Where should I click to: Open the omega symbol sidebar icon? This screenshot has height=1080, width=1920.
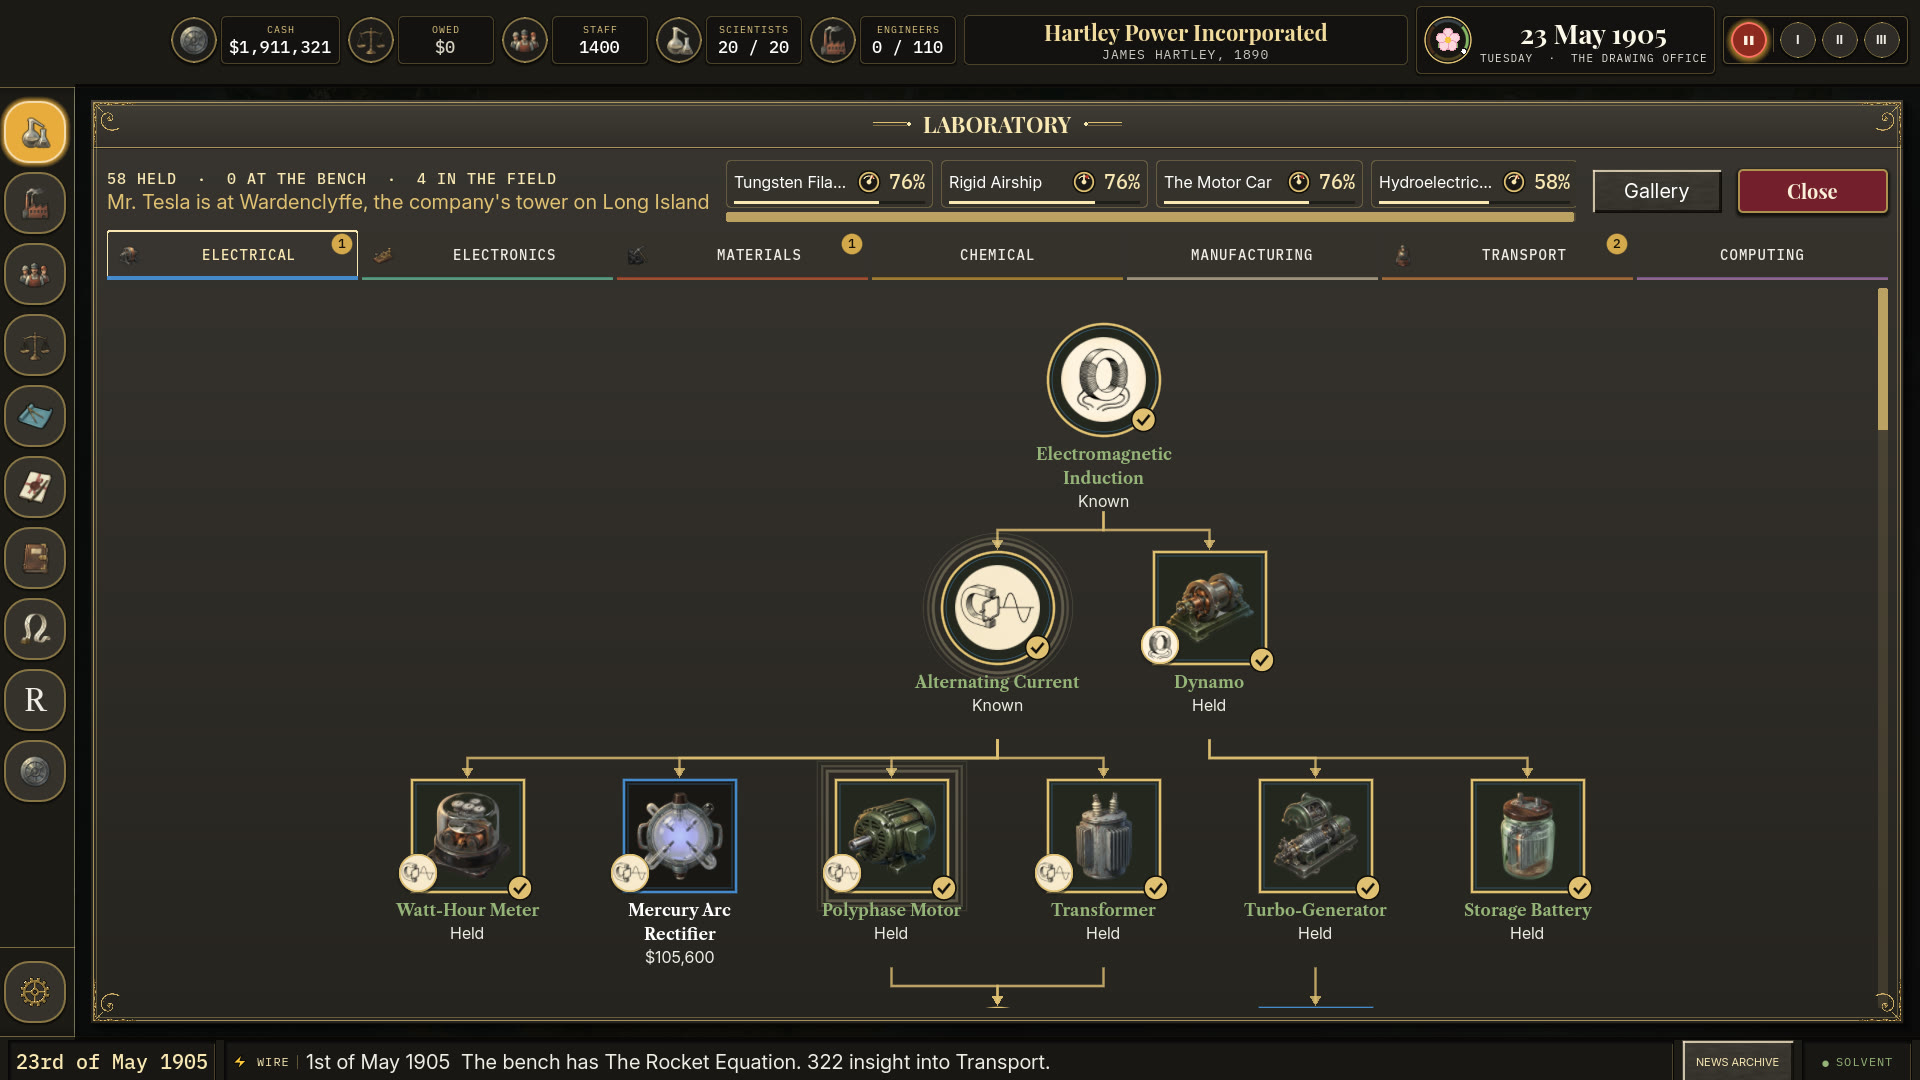(35, 629)
